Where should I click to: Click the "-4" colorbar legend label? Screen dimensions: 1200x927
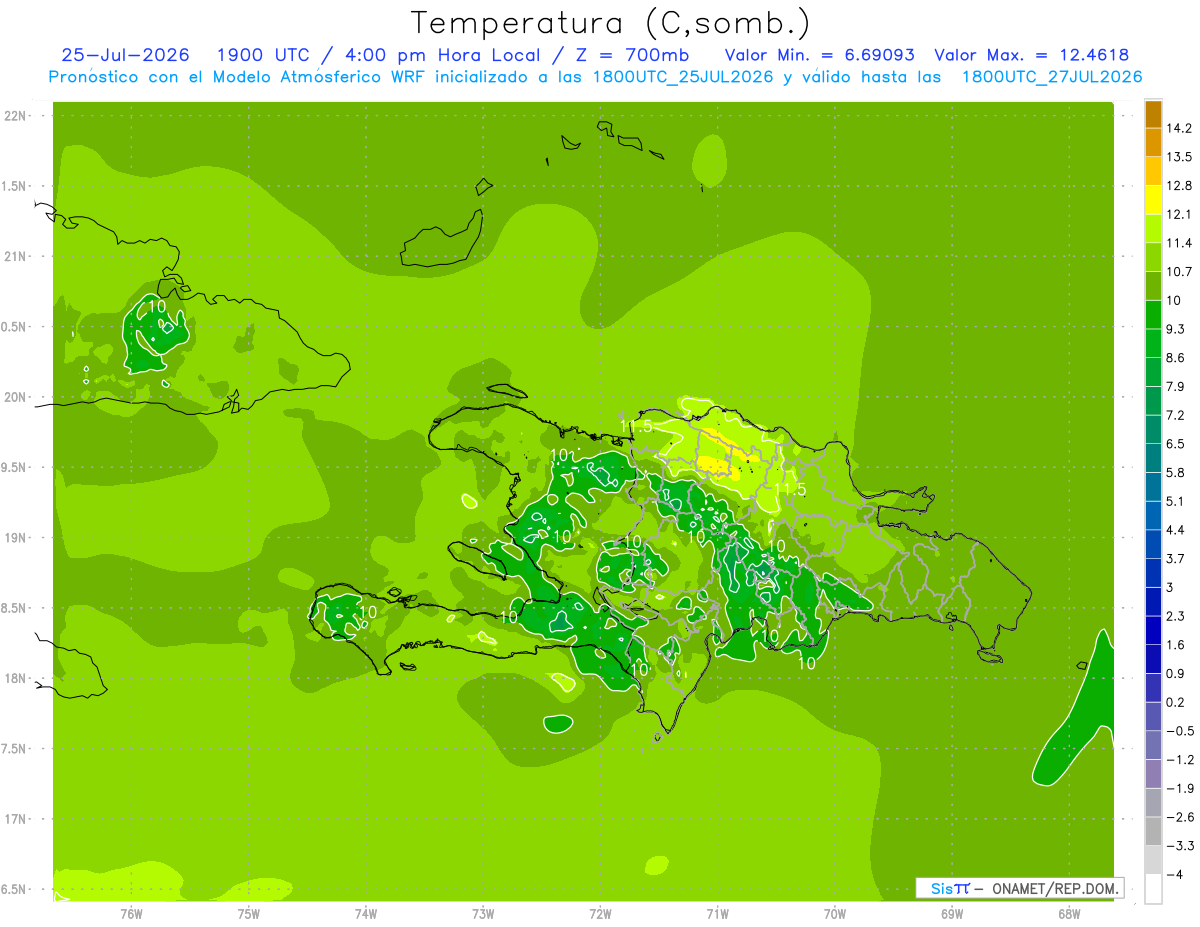[1174, 875]
